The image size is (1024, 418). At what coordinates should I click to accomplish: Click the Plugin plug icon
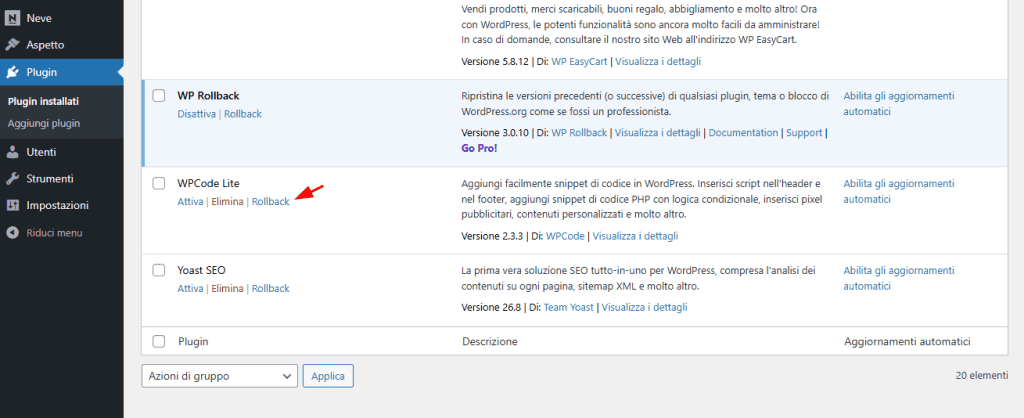(12, 72)
